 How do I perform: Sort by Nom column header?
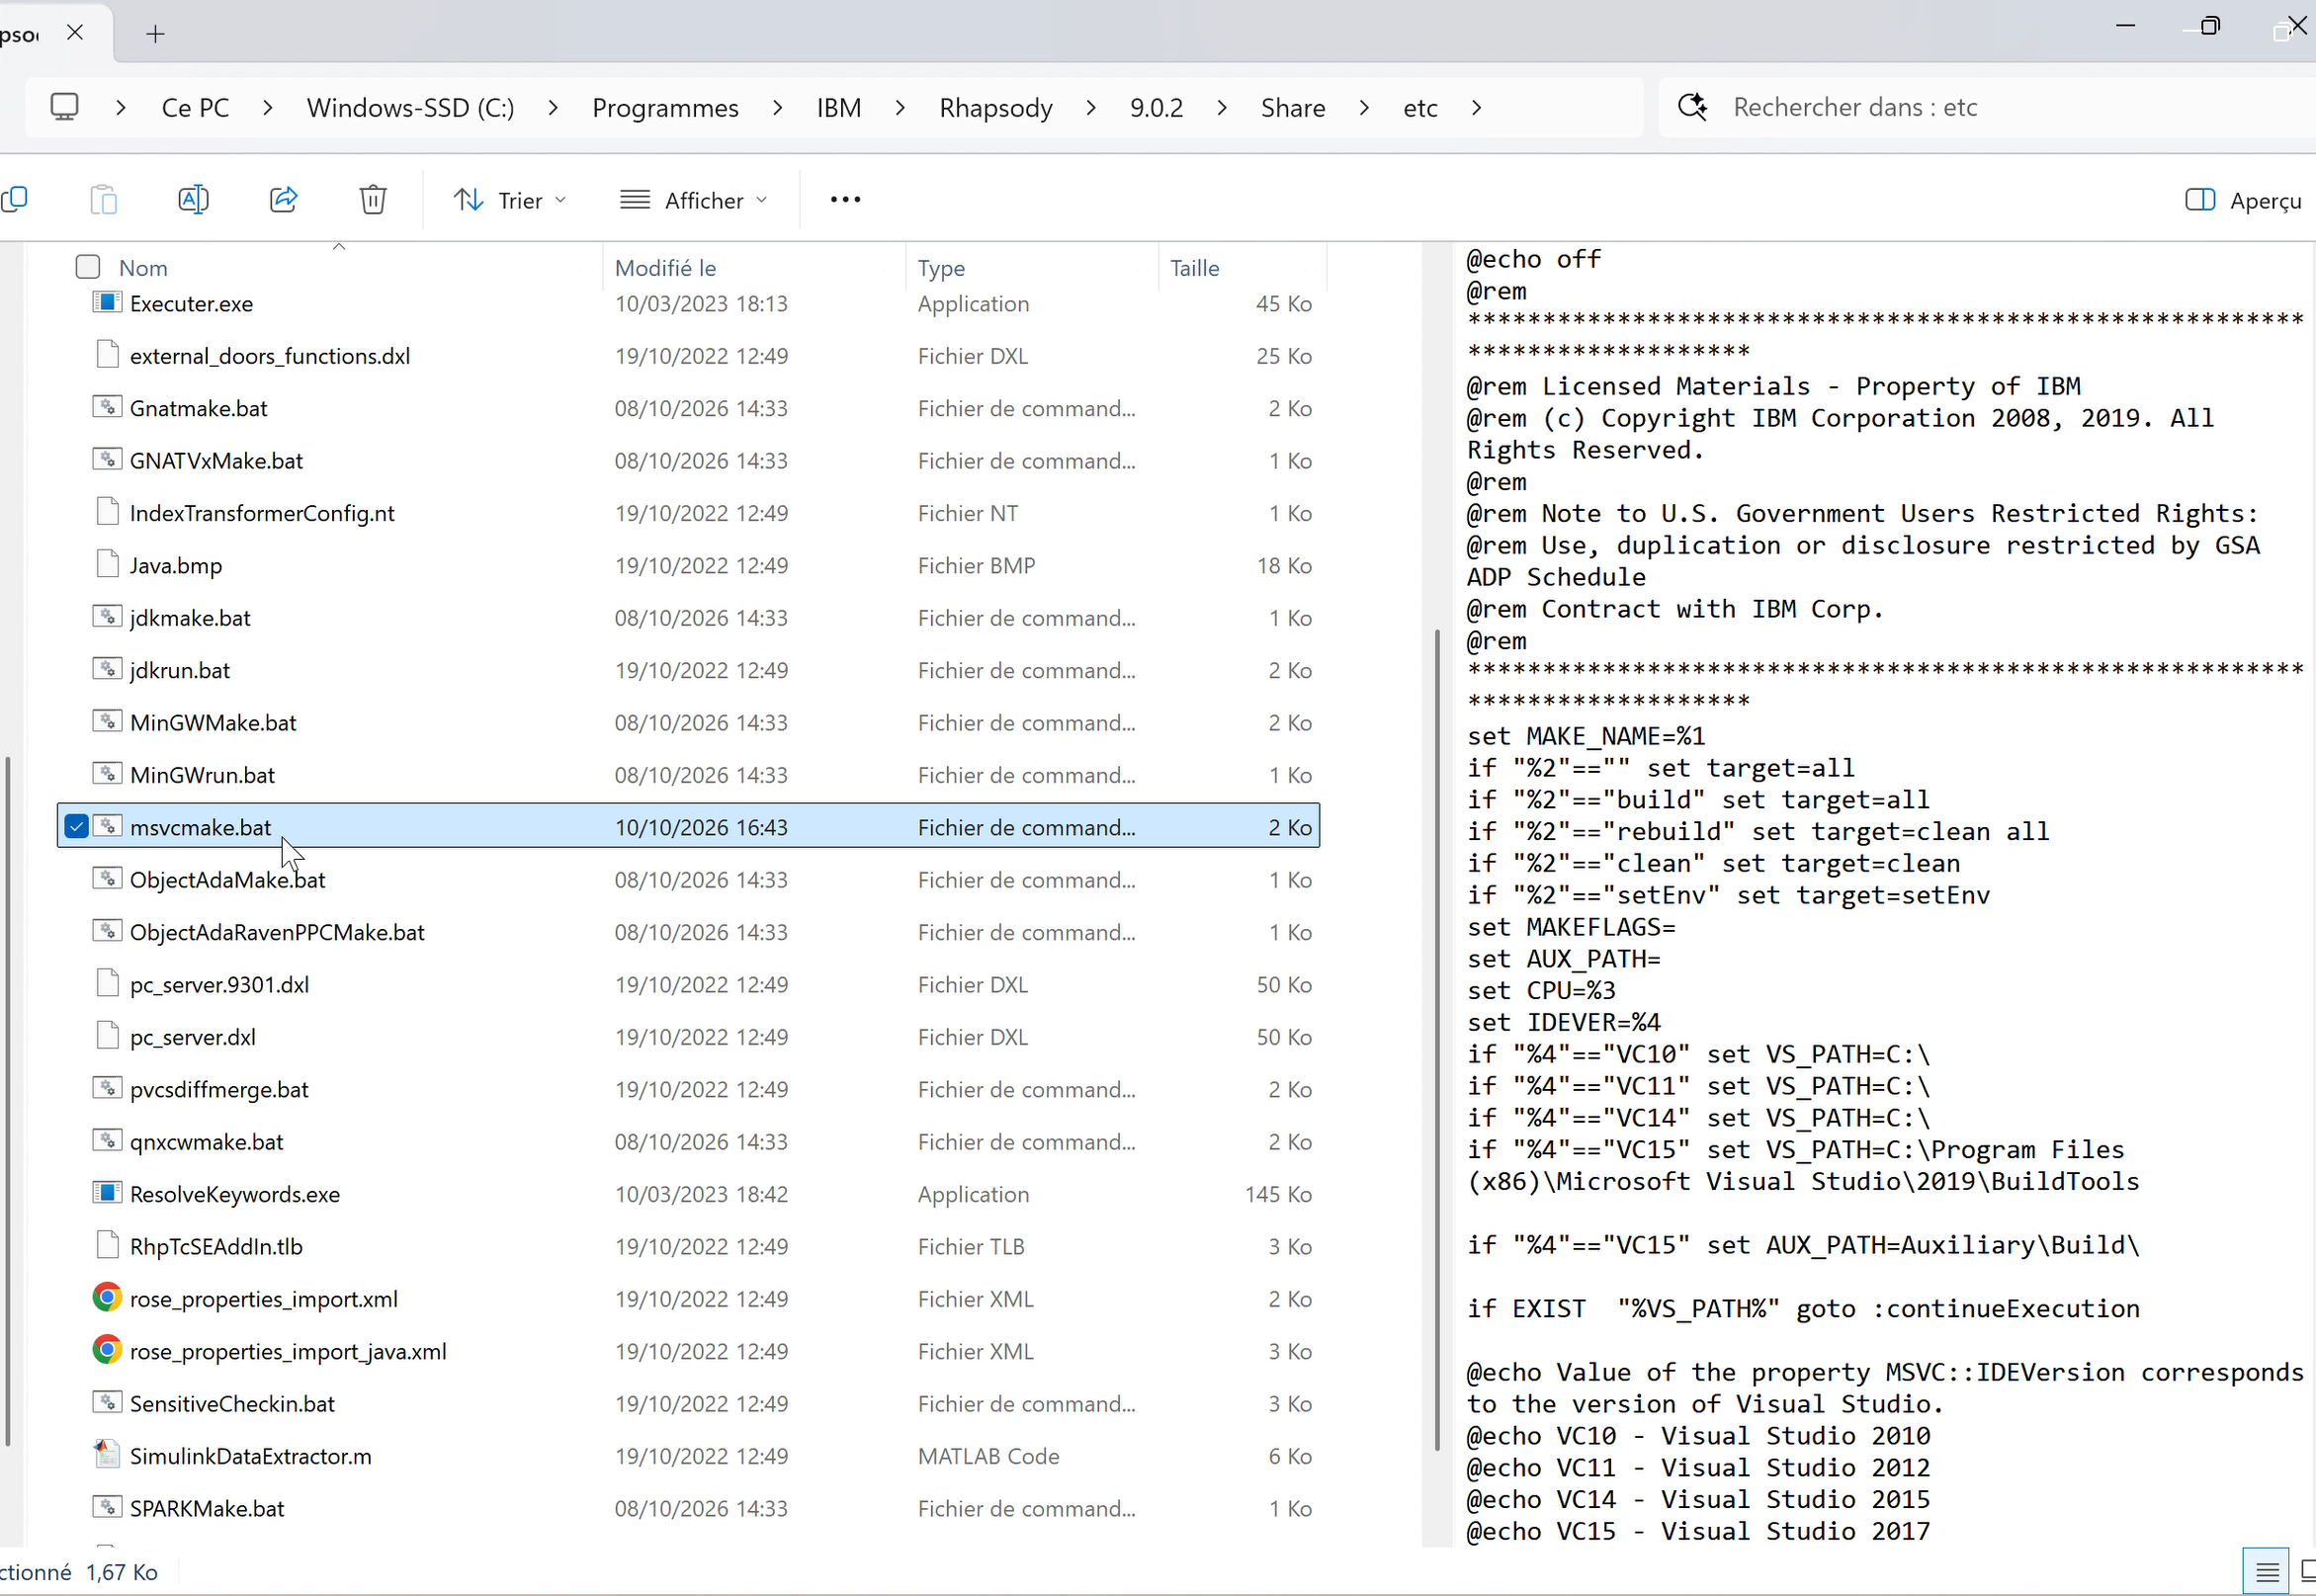tap(143, 267)
